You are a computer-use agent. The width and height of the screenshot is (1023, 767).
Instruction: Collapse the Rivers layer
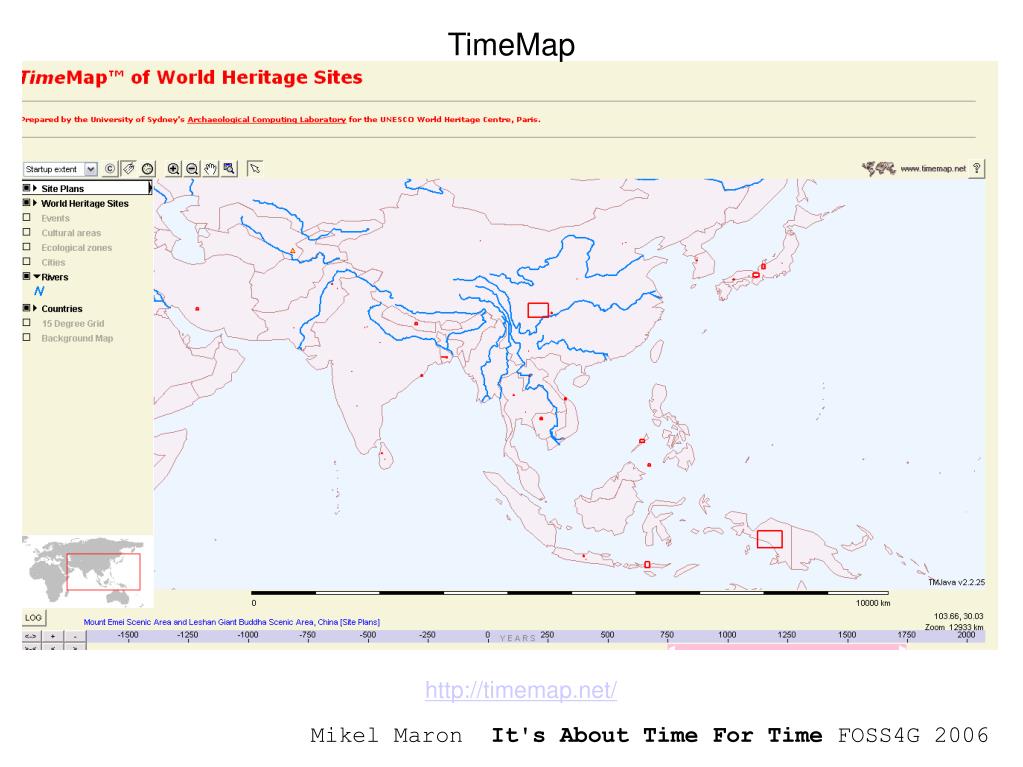[37, 277]
